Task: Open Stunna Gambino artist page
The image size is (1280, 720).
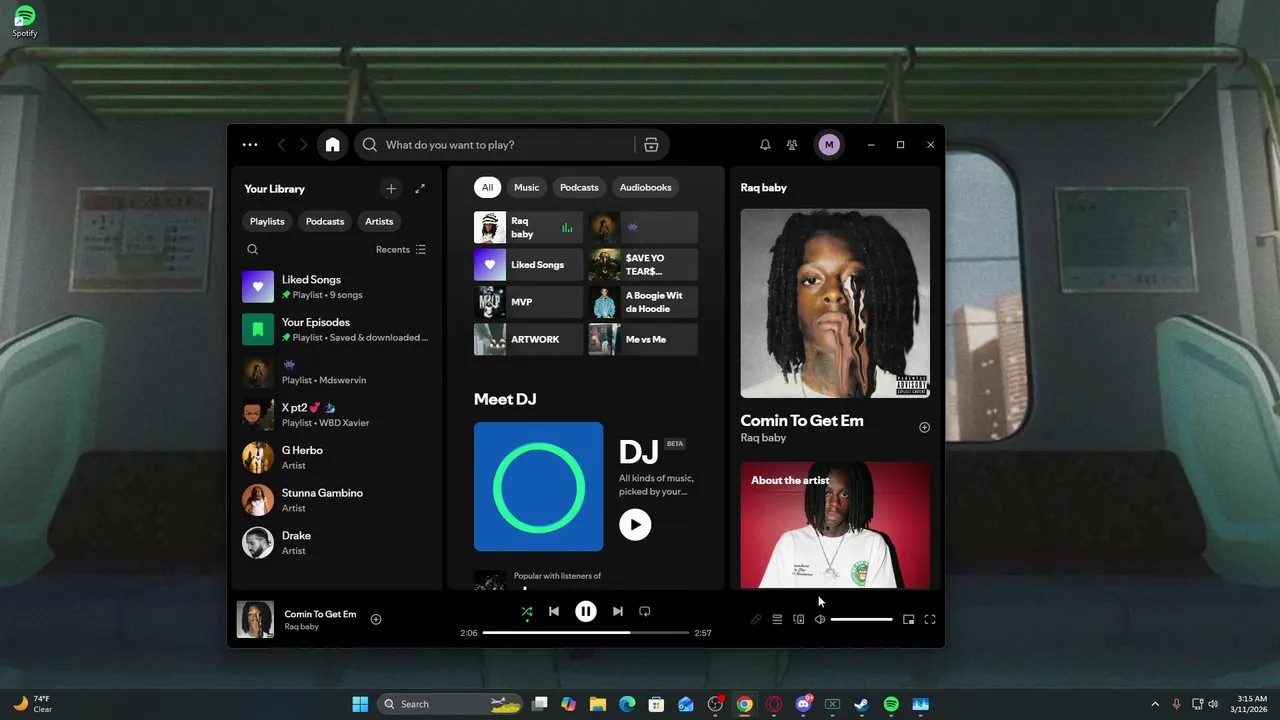Action: pyautogui.click(x=336, y=500)
